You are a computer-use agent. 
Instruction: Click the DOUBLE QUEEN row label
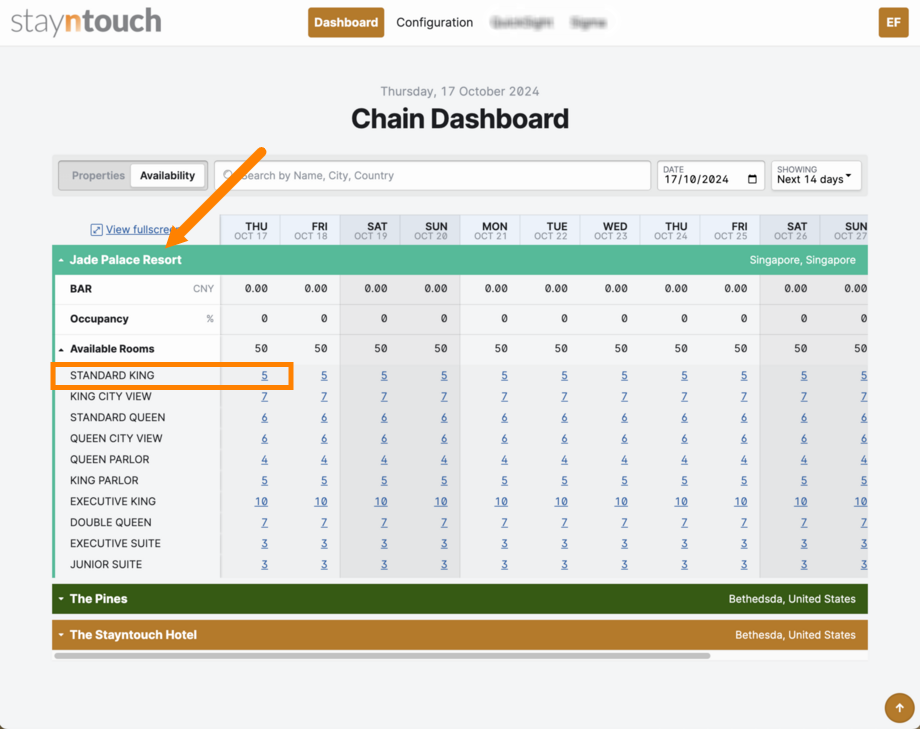[x=110, y=522]
